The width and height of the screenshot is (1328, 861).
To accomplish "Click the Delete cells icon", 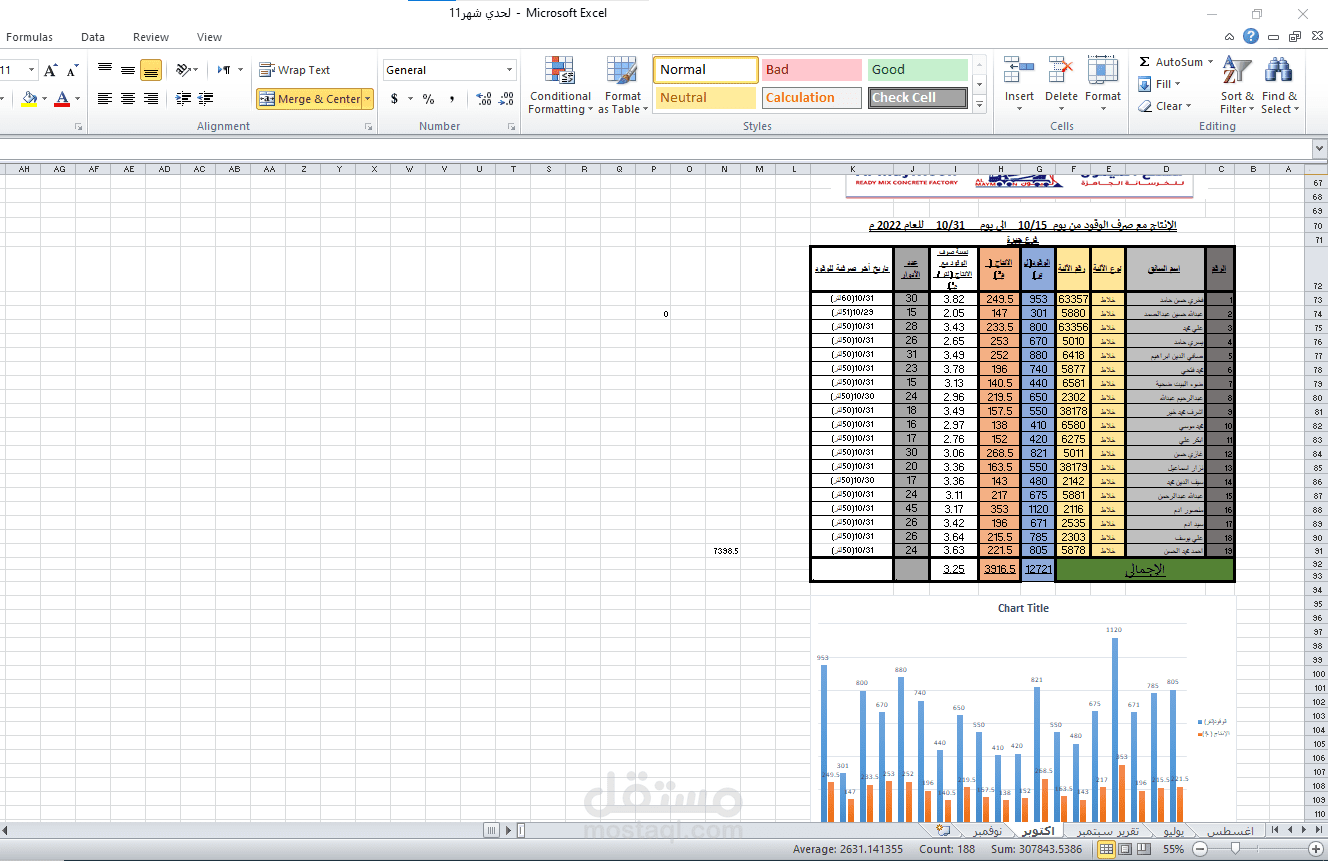I will [1061, 70].
